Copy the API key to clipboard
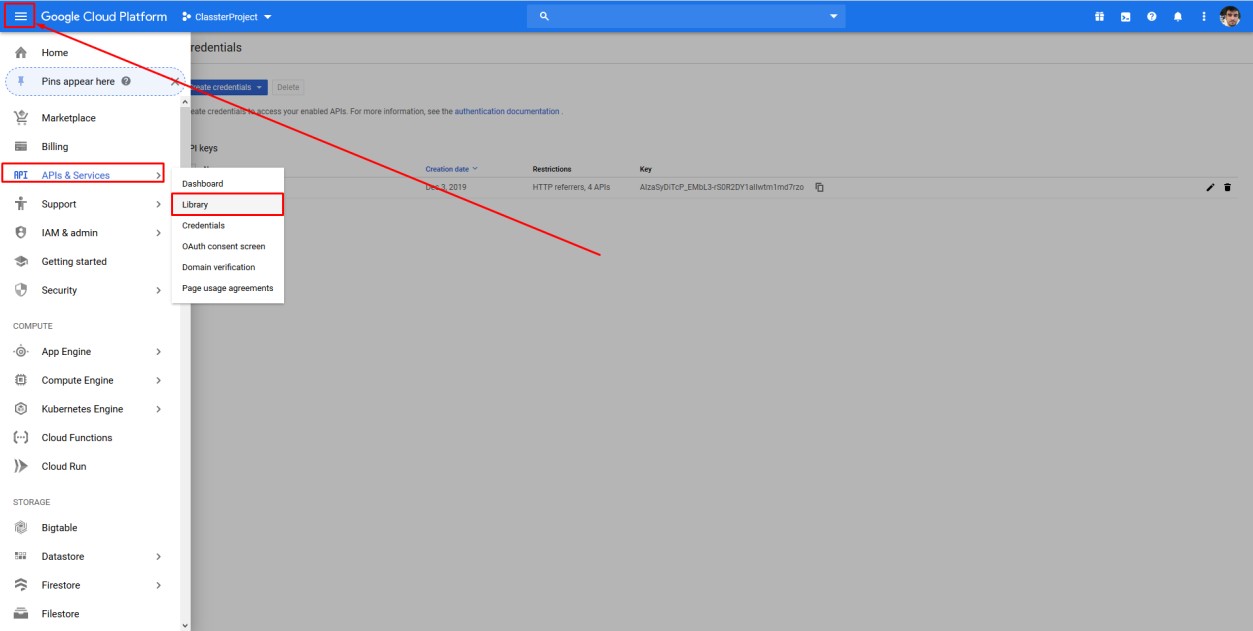1253x631 pixels. pos(819,187)
